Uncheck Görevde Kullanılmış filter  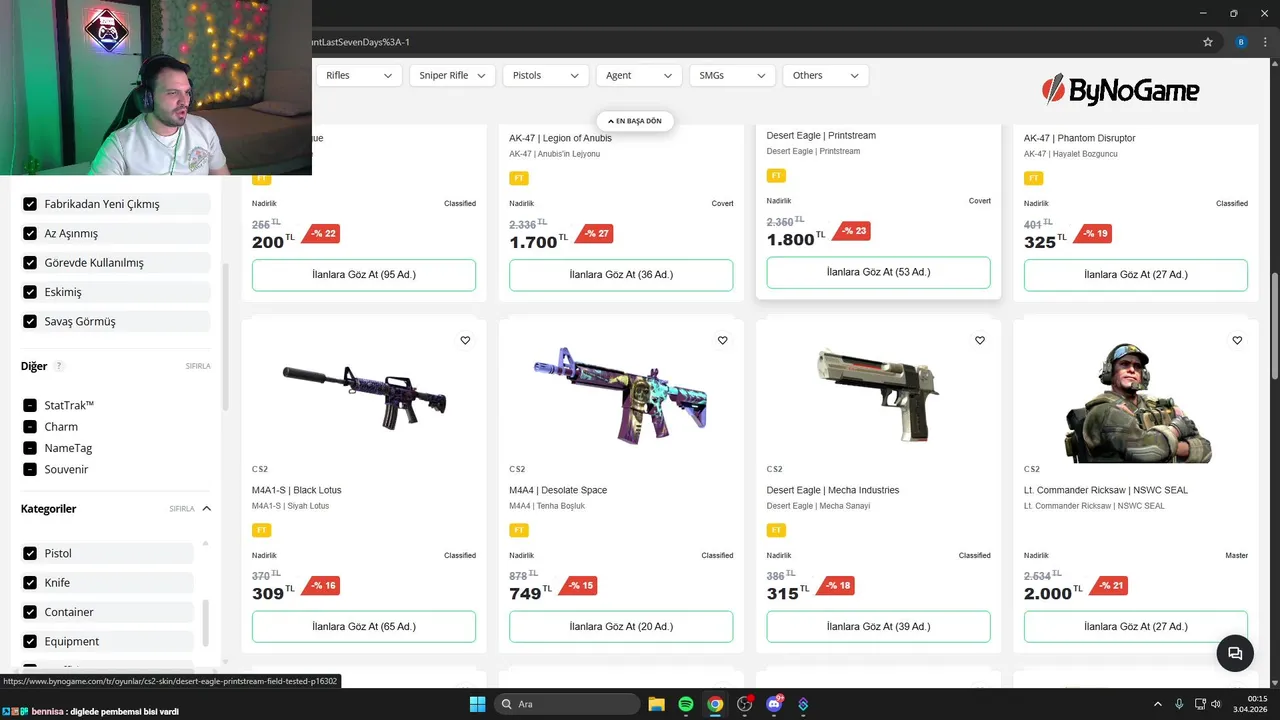(30, 263)
